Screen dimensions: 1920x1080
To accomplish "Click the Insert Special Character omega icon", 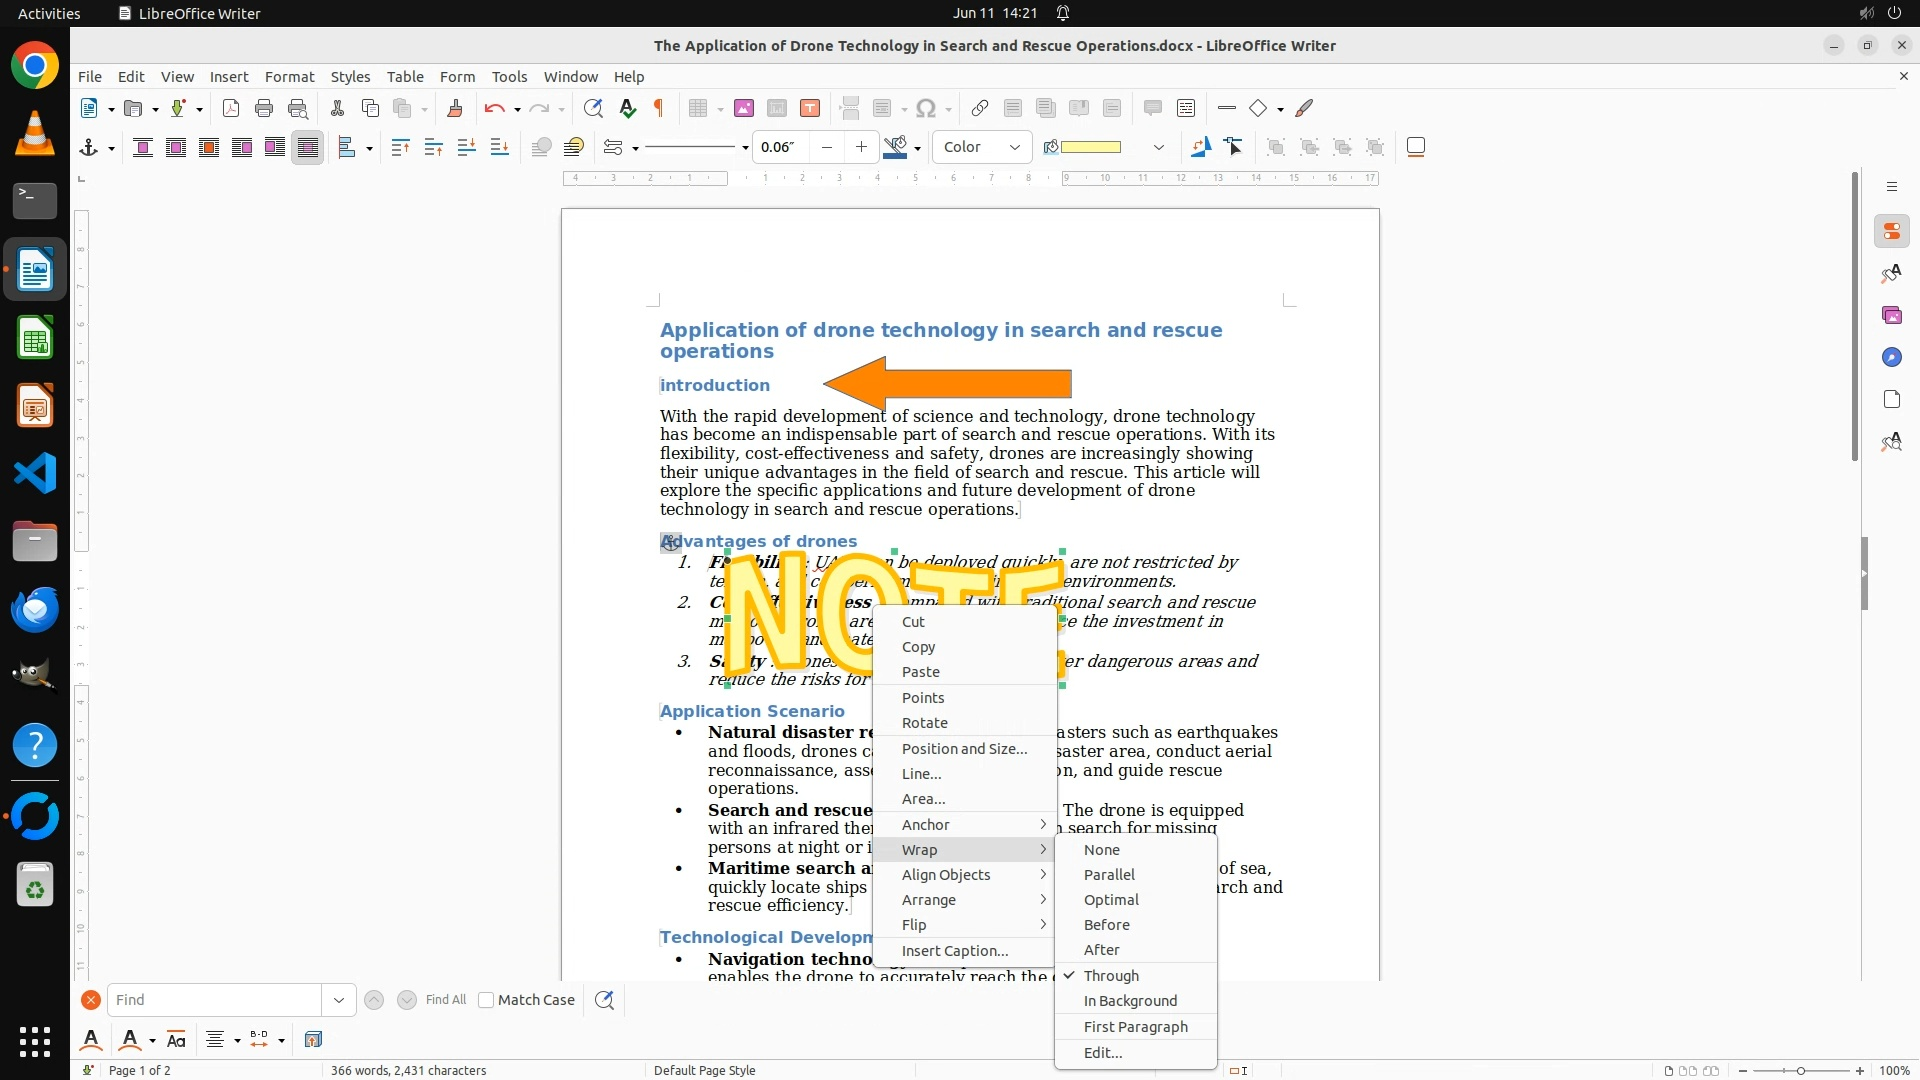I will (x=926, y=108).
